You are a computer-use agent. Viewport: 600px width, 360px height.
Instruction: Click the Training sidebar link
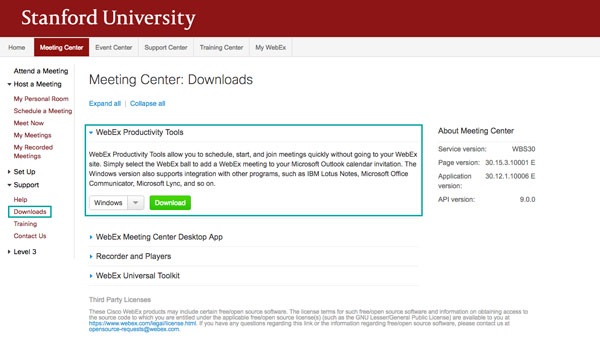pos(25,224)
